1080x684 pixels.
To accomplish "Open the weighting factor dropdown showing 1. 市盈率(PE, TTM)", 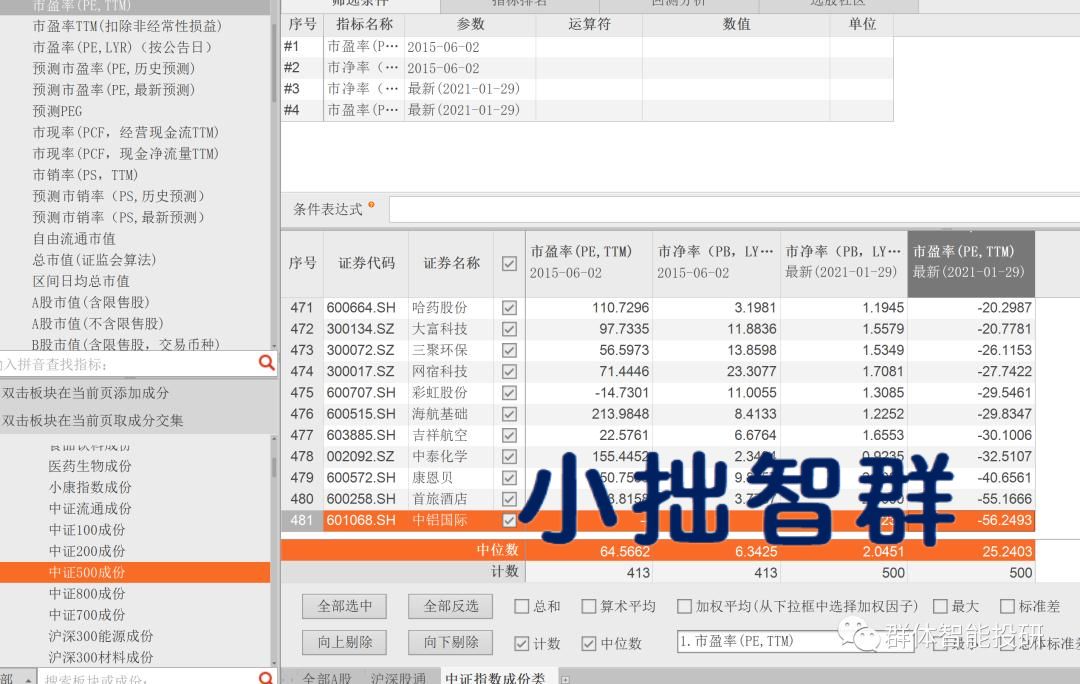I will pos(796,641).
